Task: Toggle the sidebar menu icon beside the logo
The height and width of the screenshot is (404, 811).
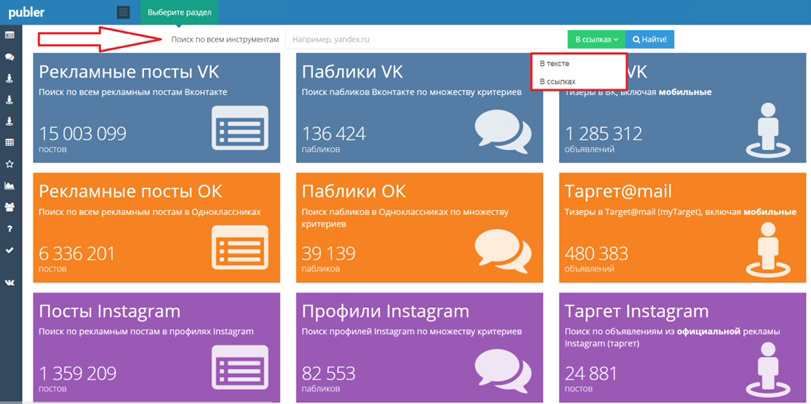Action: click(x=123, y=12)
